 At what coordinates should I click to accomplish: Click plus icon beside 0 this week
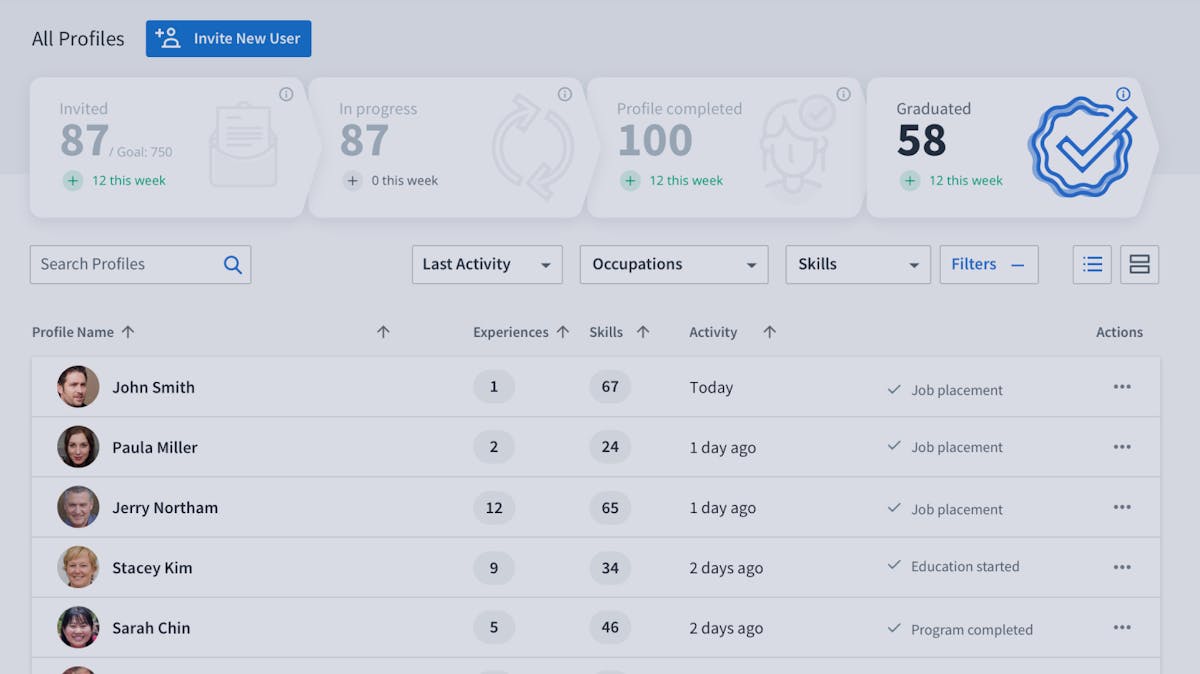pos(352,181)
